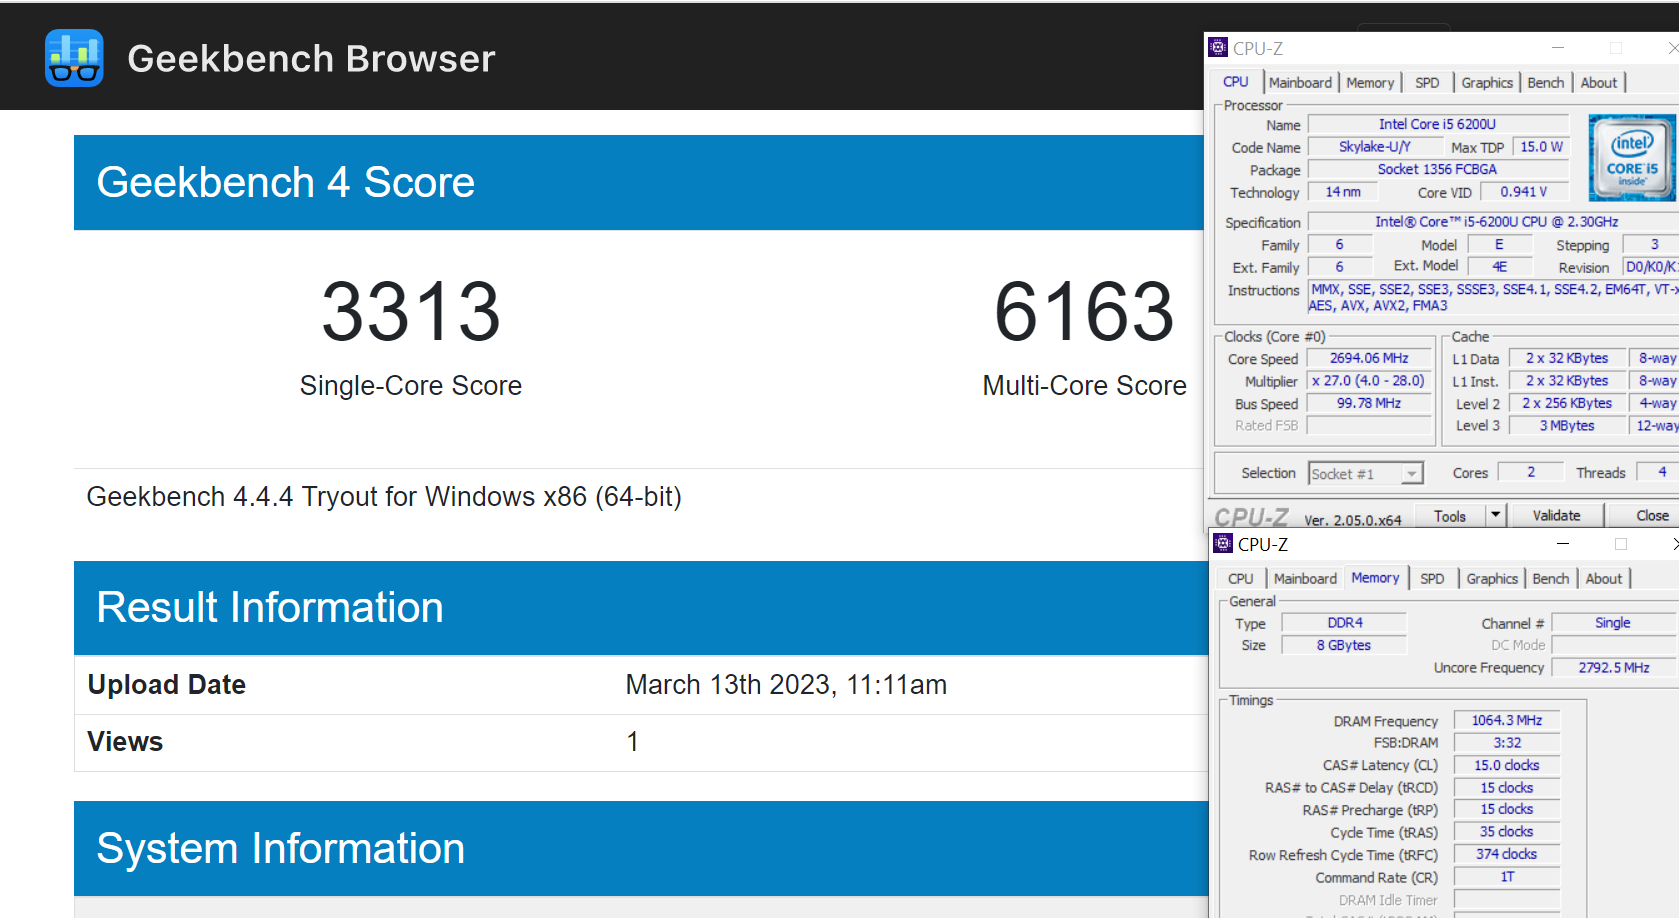Open the About tab in lower CPU-Z window
This screenshot has height=918, width=1679.
coord(1604,579)
